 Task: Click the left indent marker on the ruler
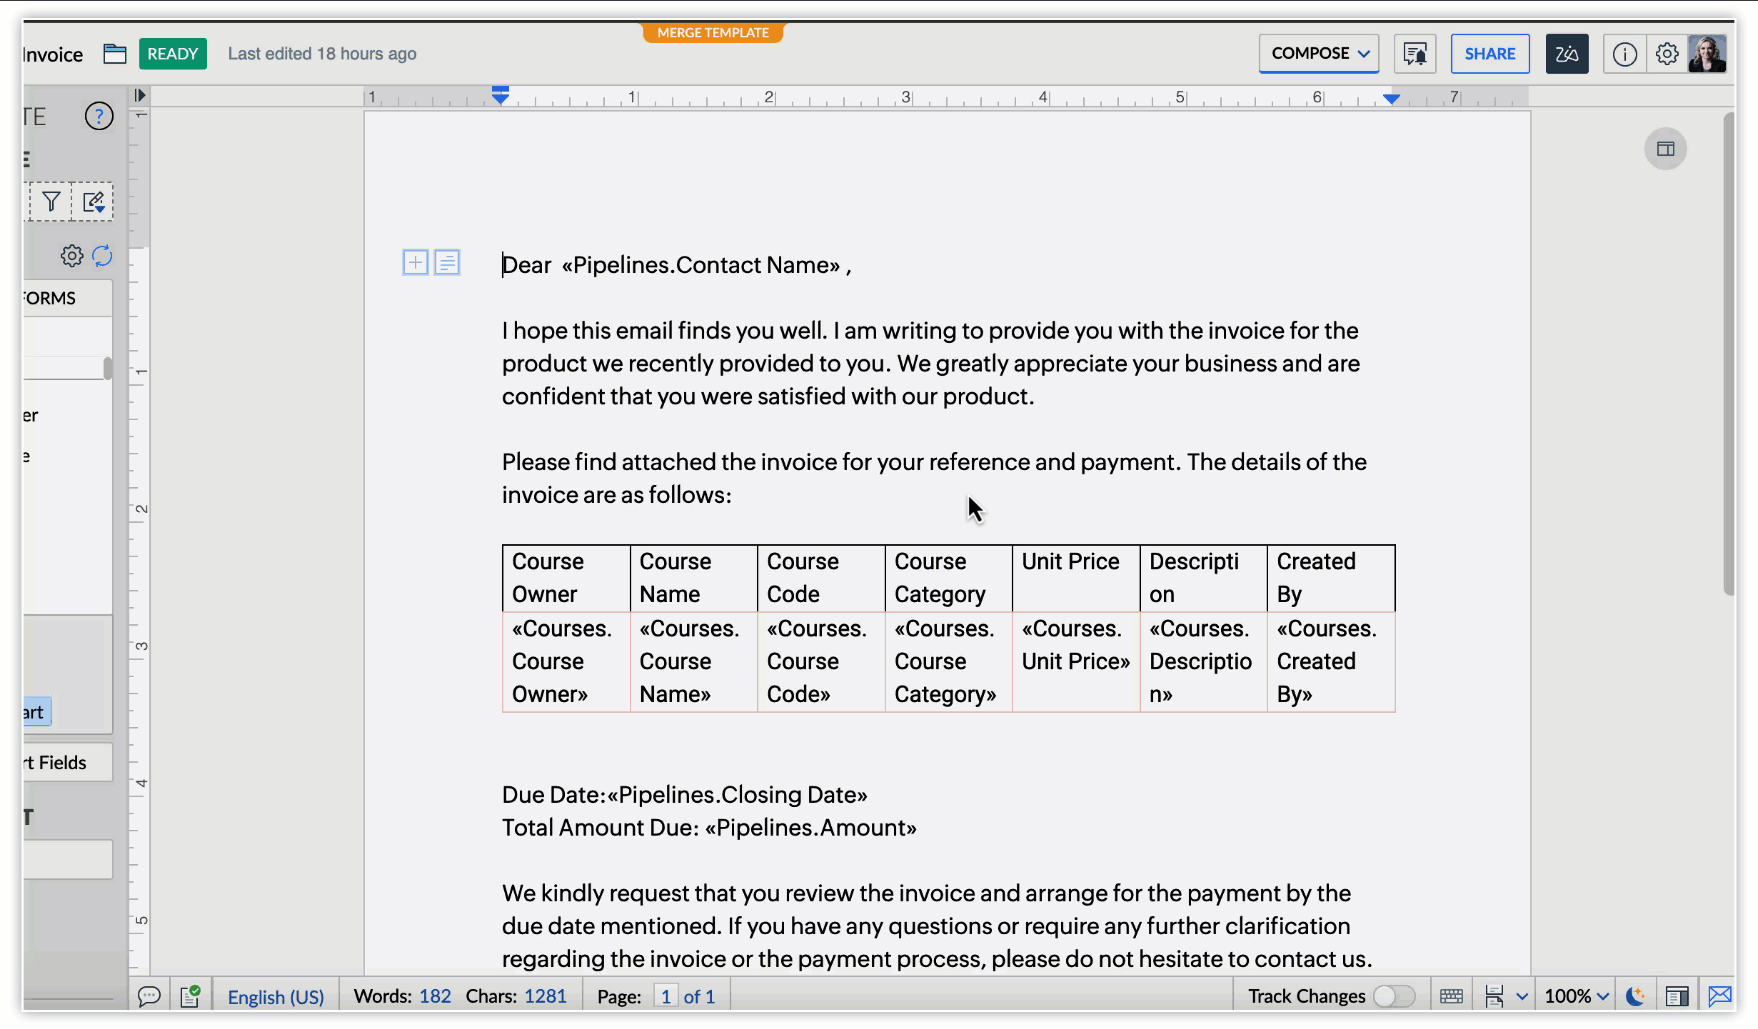(501, 96)
